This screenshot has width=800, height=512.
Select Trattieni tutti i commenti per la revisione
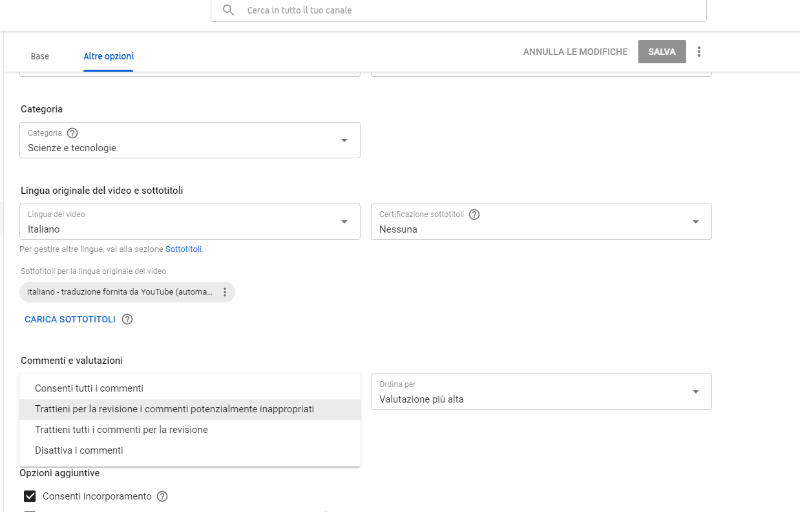[121, 430]
